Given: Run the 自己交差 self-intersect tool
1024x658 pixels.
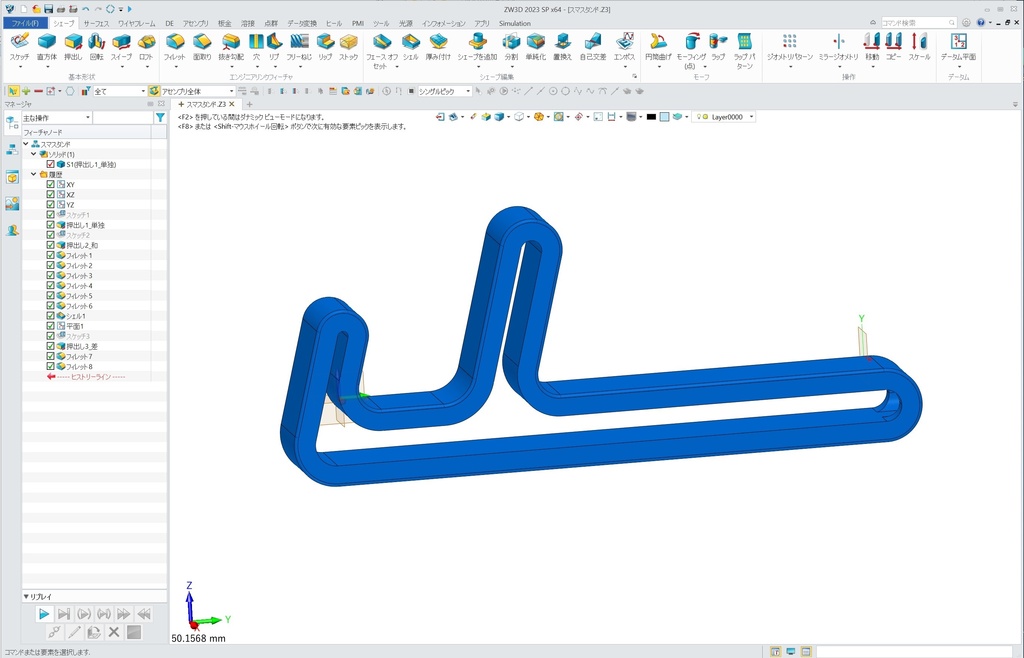Looking at the screenshot, I should coord(593,47).
